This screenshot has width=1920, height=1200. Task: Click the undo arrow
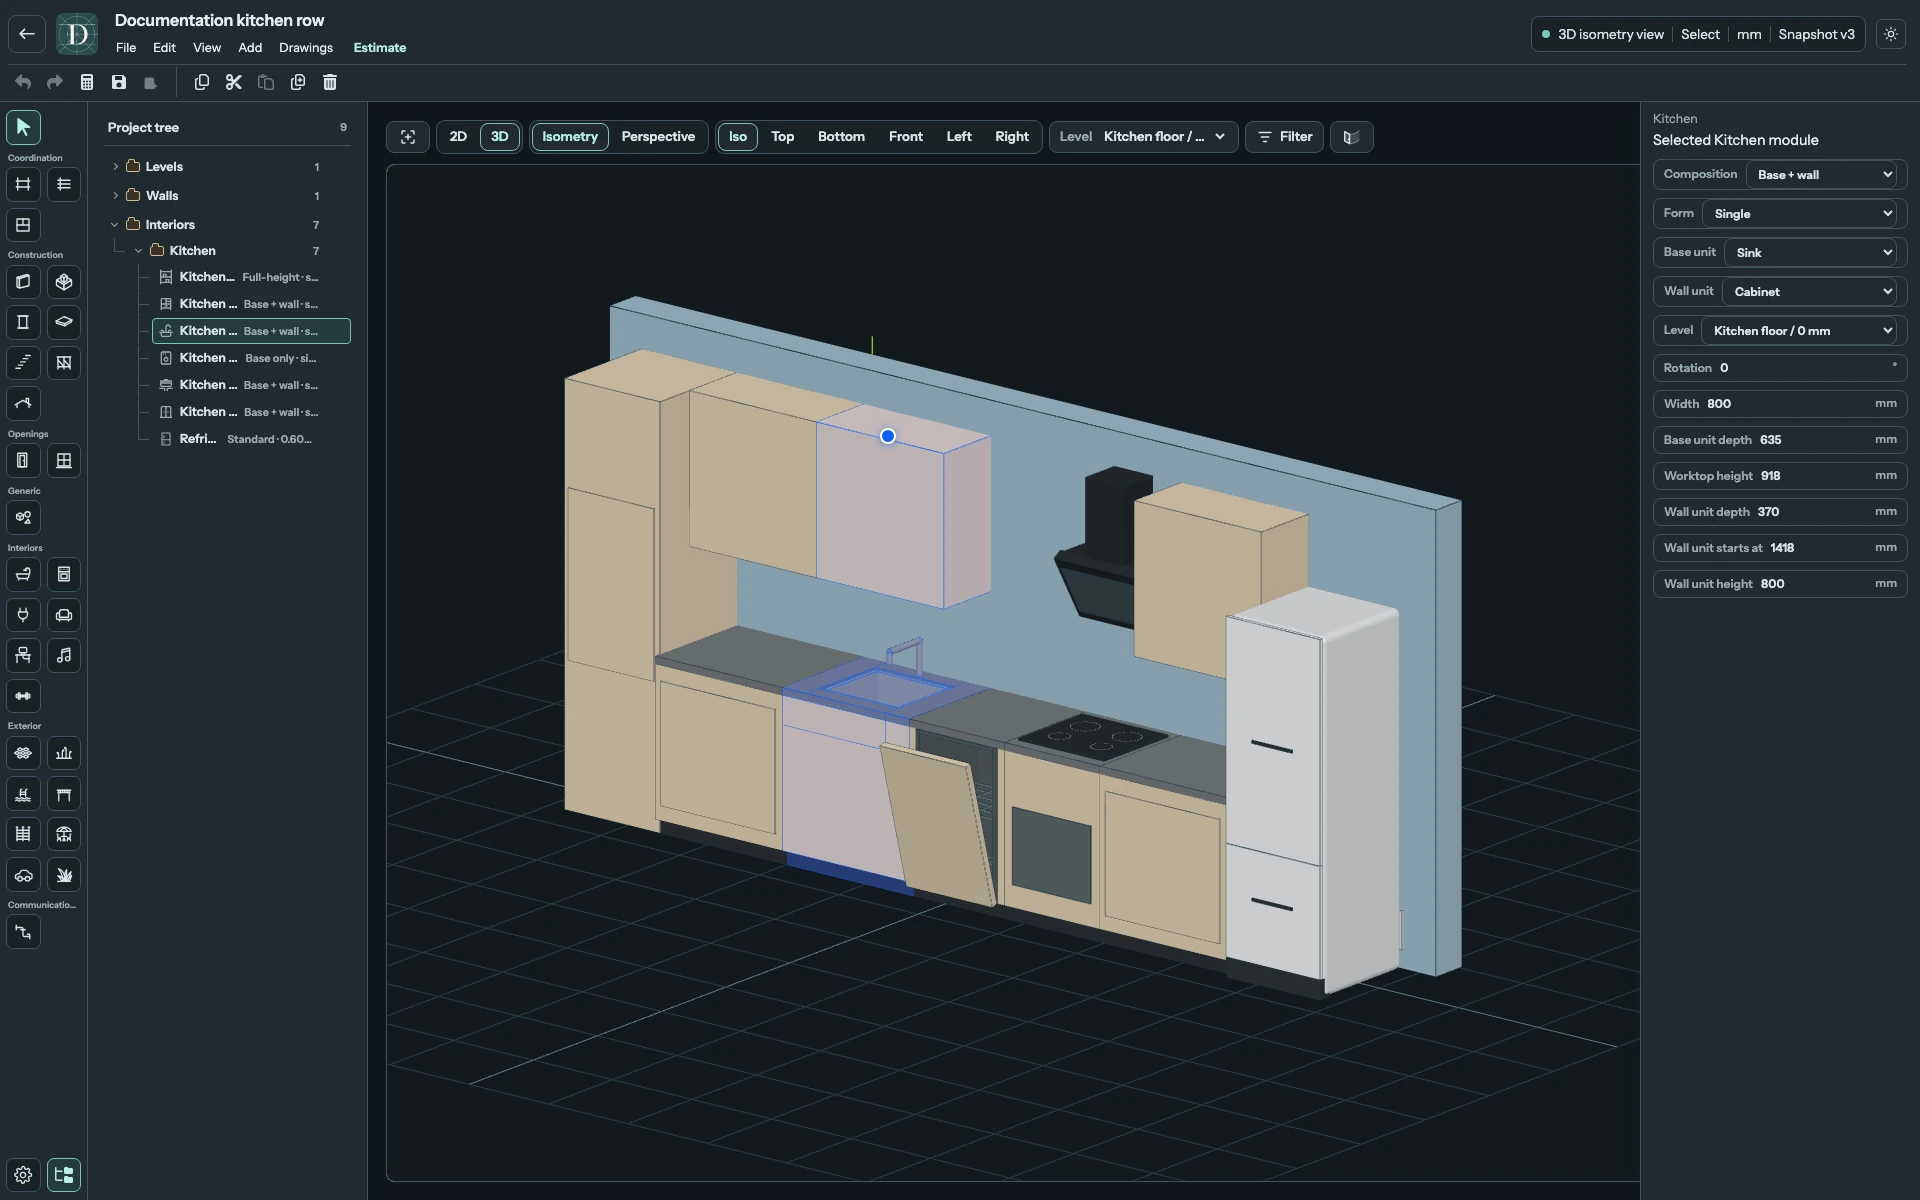pyautogui.click(x=23, y=82)
